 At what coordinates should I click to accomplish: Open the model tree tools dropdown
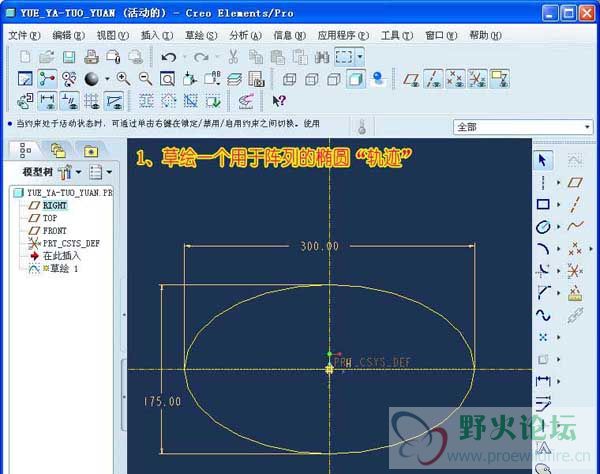click(78, 172)
